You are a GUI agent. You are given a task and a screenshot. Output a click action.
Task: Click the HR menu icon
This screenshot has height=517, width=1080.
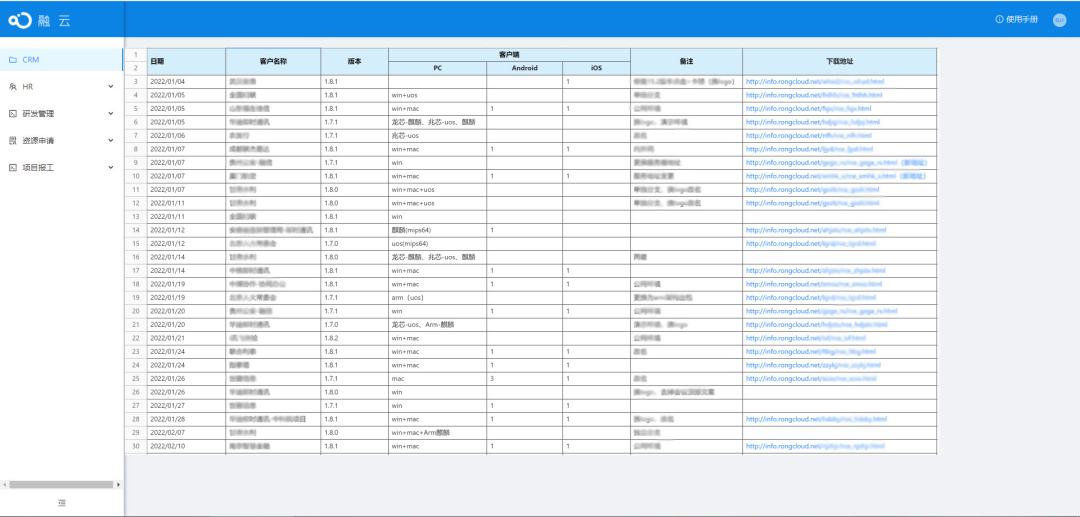point(12,87)
